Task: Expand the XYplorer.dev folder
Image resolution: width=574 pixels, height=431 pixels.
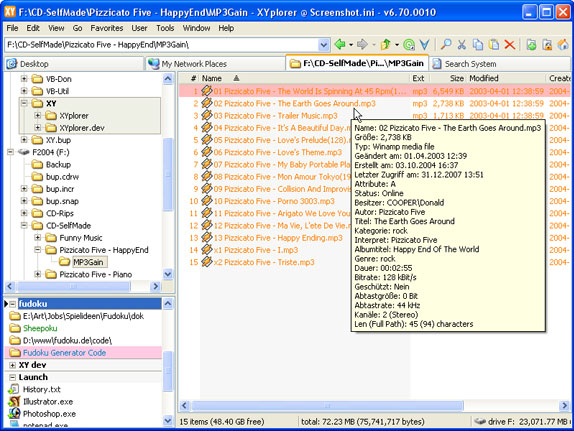Action: click(37, 128)
